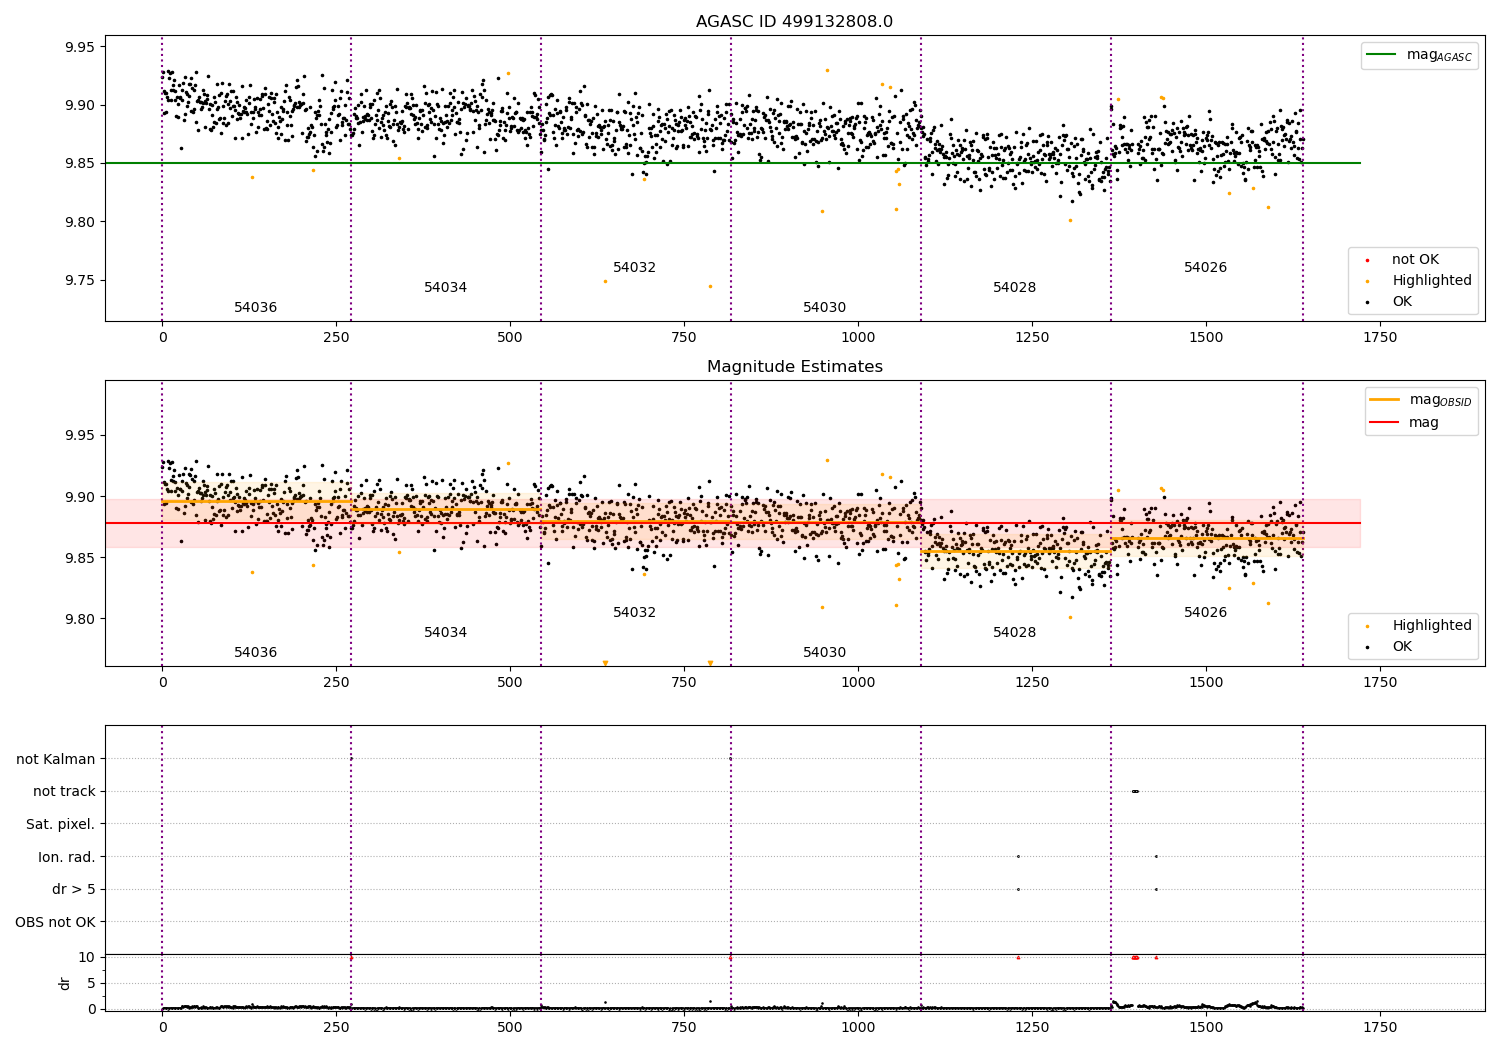Click obsid label 54026 in AGASC ID plot

[1206, 268]
